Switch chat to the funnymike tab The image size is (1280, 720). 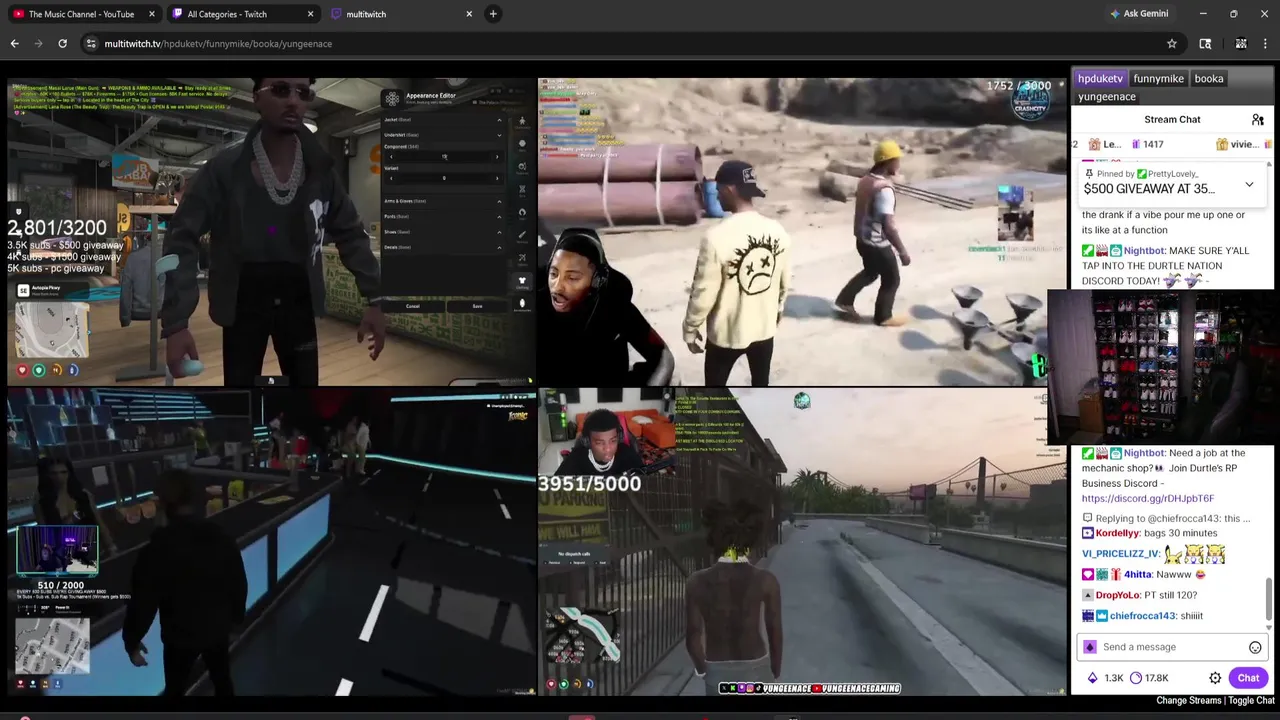pos(1158,78)
